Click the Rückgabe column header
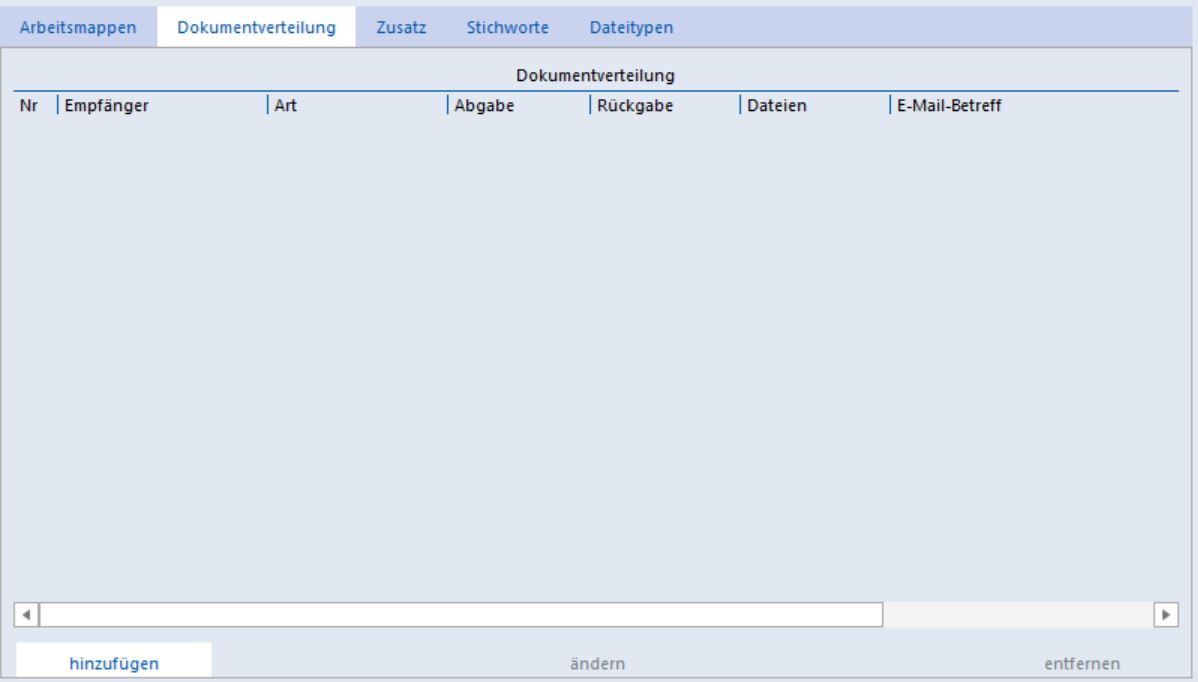Image resolution: width=1198 pixels, height=682 pixels. coord(665,105)
